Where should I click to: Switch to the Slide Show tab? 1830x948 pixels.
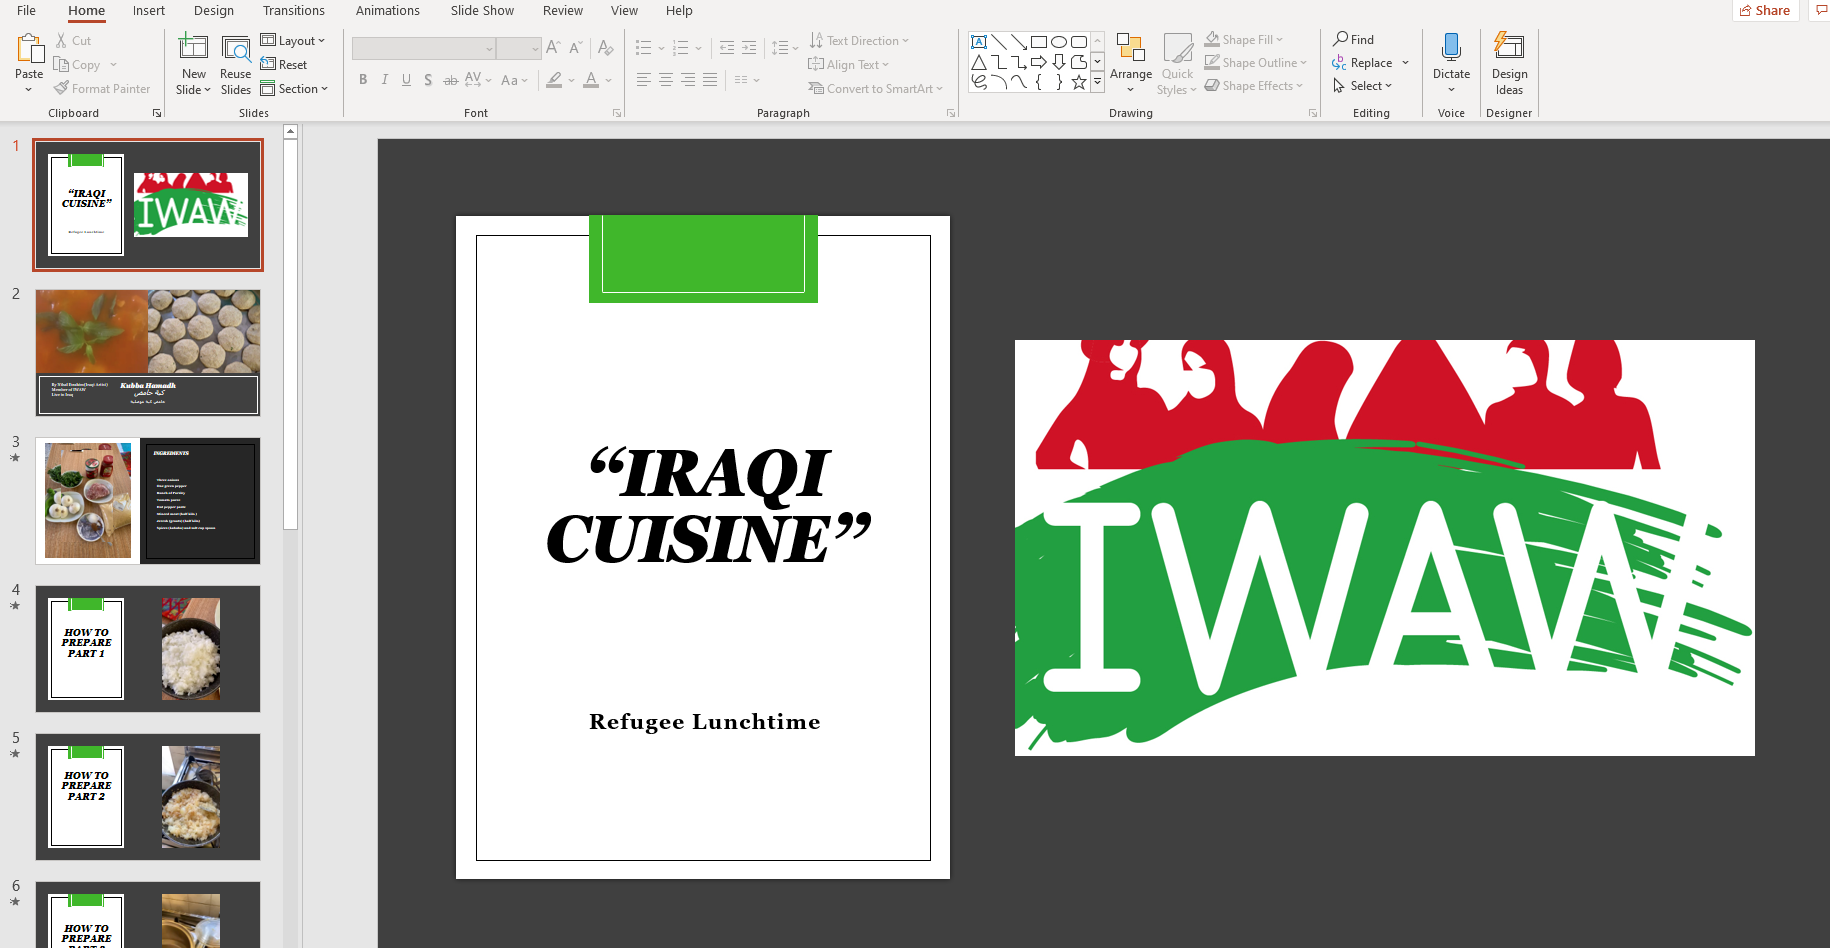(482, 11)
